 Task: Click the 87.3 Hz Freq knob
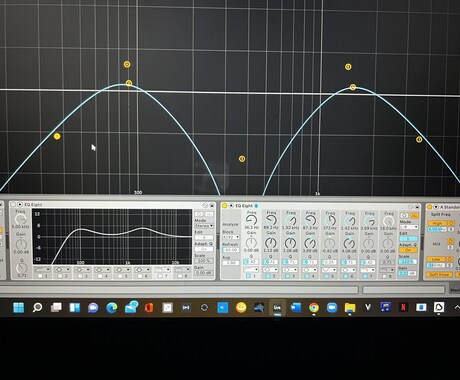[x=310, y=220]
